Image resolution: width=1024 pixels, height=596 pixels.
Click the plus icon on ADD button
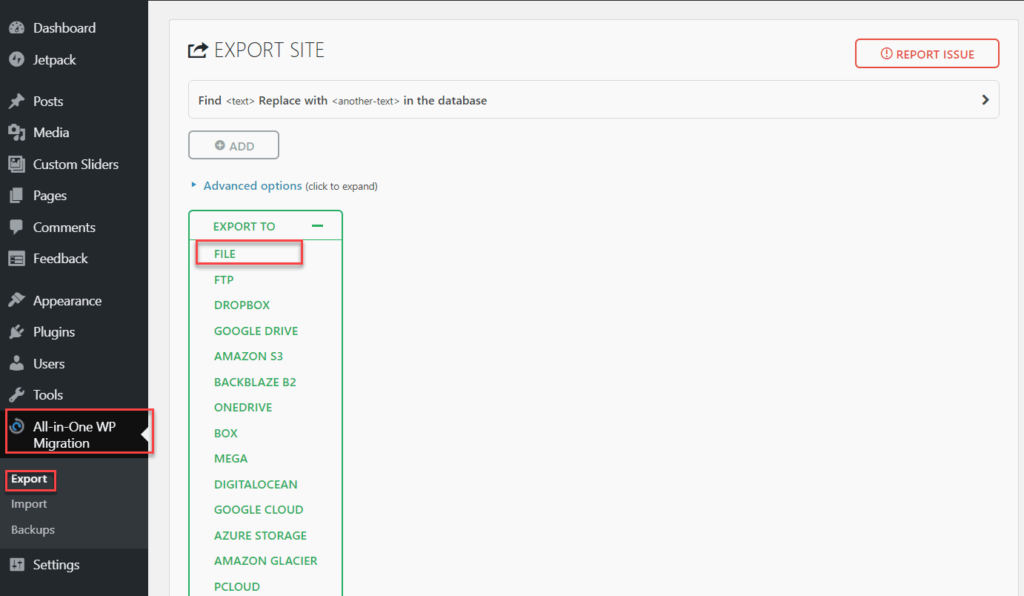pyautogui.click(x=220, y=146)
